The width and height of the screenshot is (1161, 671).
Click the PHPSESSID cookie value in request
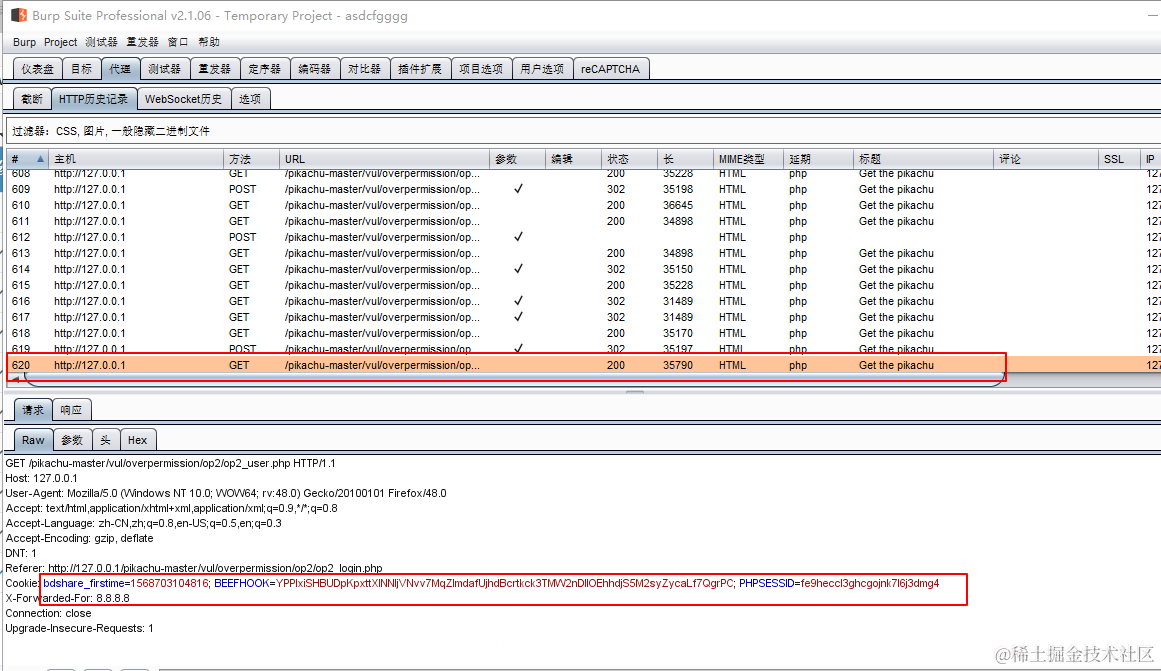[869, 584]
